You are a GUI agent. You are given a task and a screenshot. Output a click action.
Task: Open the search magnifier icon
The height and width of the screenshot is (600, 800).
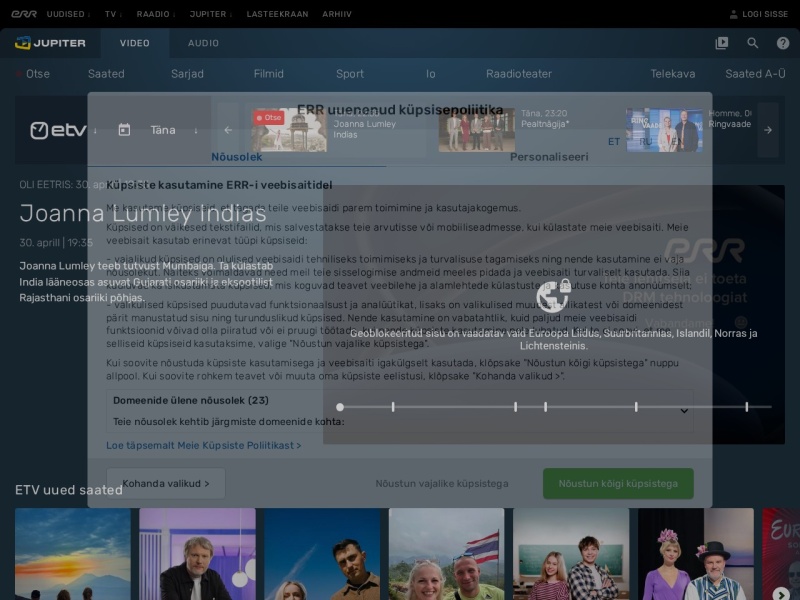point(753,43)
